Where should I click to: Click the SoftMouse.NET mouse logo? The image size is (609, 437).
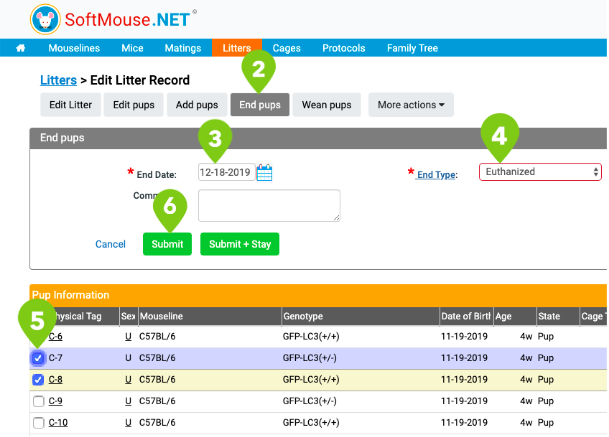[45, 19]
